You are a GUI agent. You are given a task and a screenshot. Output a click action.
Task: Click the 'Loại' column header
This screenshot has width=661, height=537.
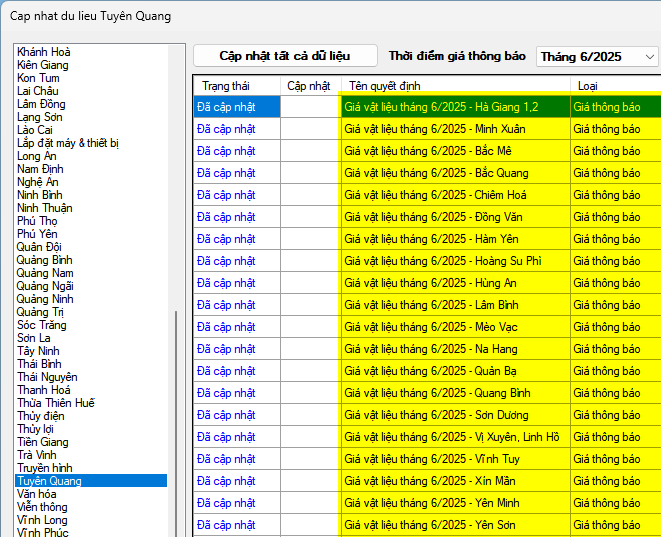pyautogui.click(x=616, y=86)
